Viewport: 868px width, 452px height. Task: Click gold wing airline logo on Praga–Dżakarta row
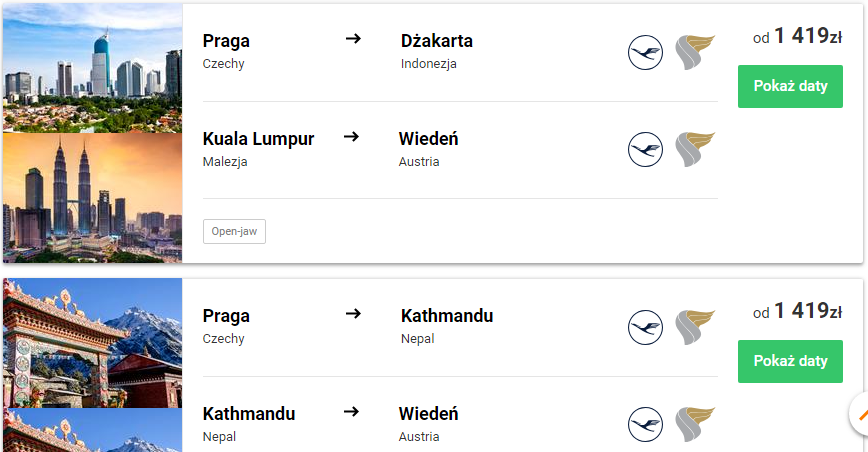click(x=695, y=53)
